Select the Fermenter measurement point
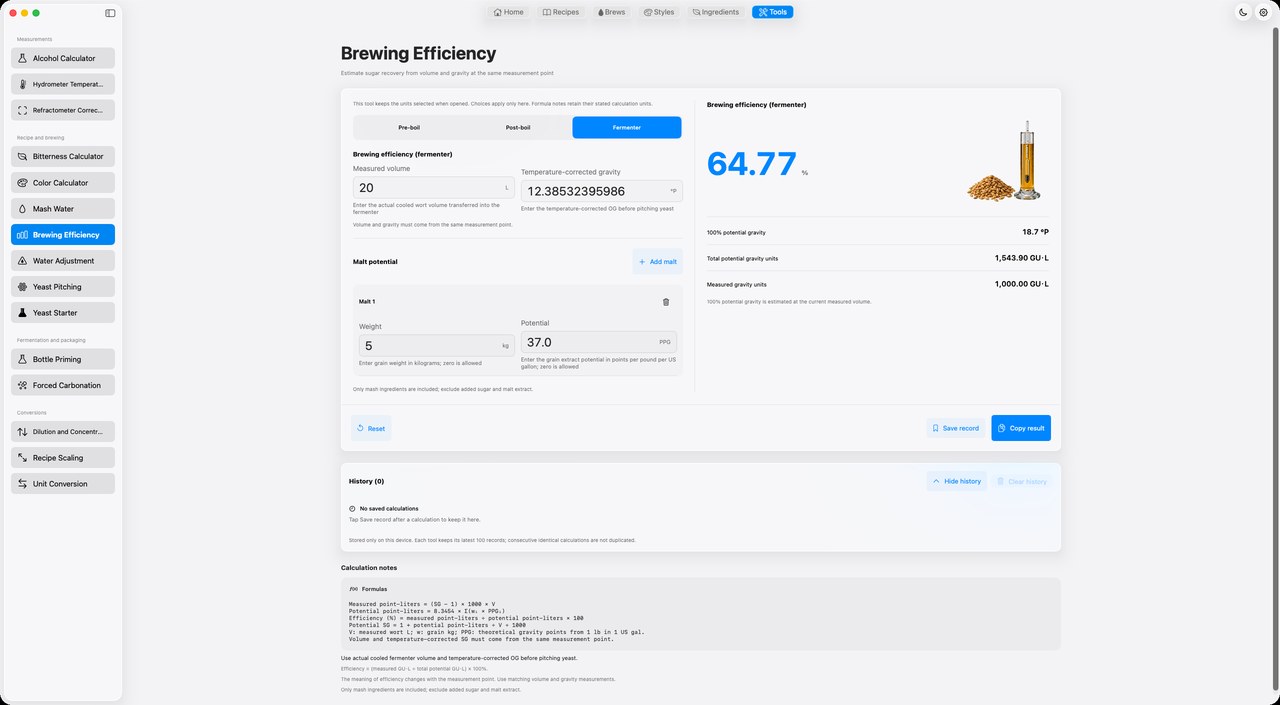1280x705 pixels. (x=627, y=127)
